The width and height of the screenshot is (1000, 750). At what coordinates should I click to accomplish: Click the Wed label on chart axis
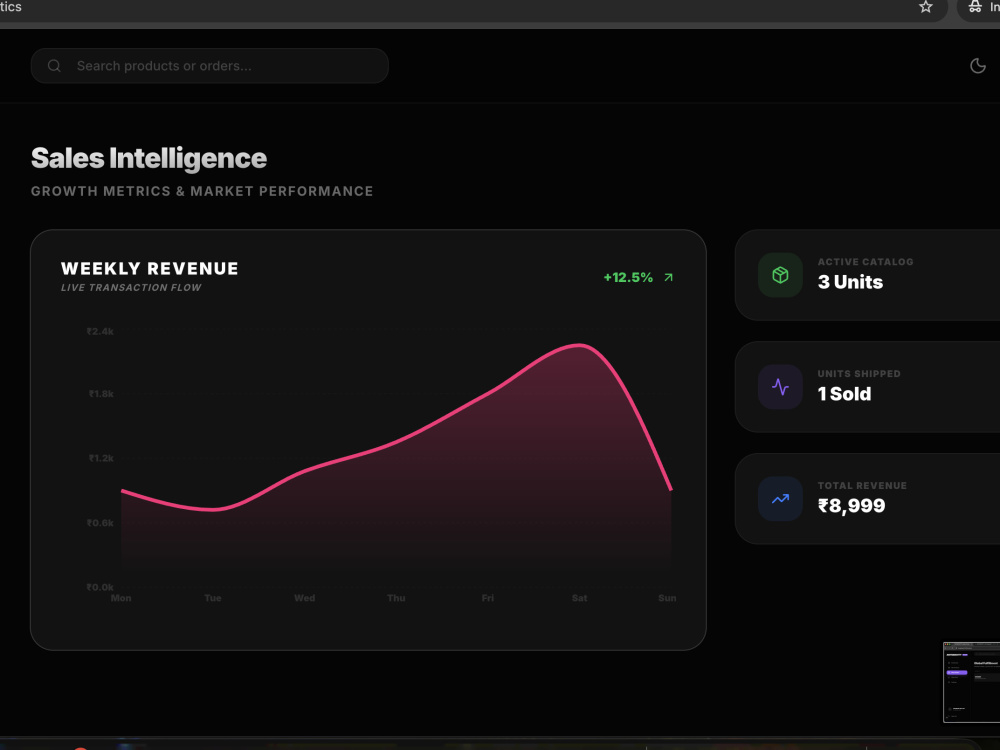pyautogui.click(x=304, y=598)
